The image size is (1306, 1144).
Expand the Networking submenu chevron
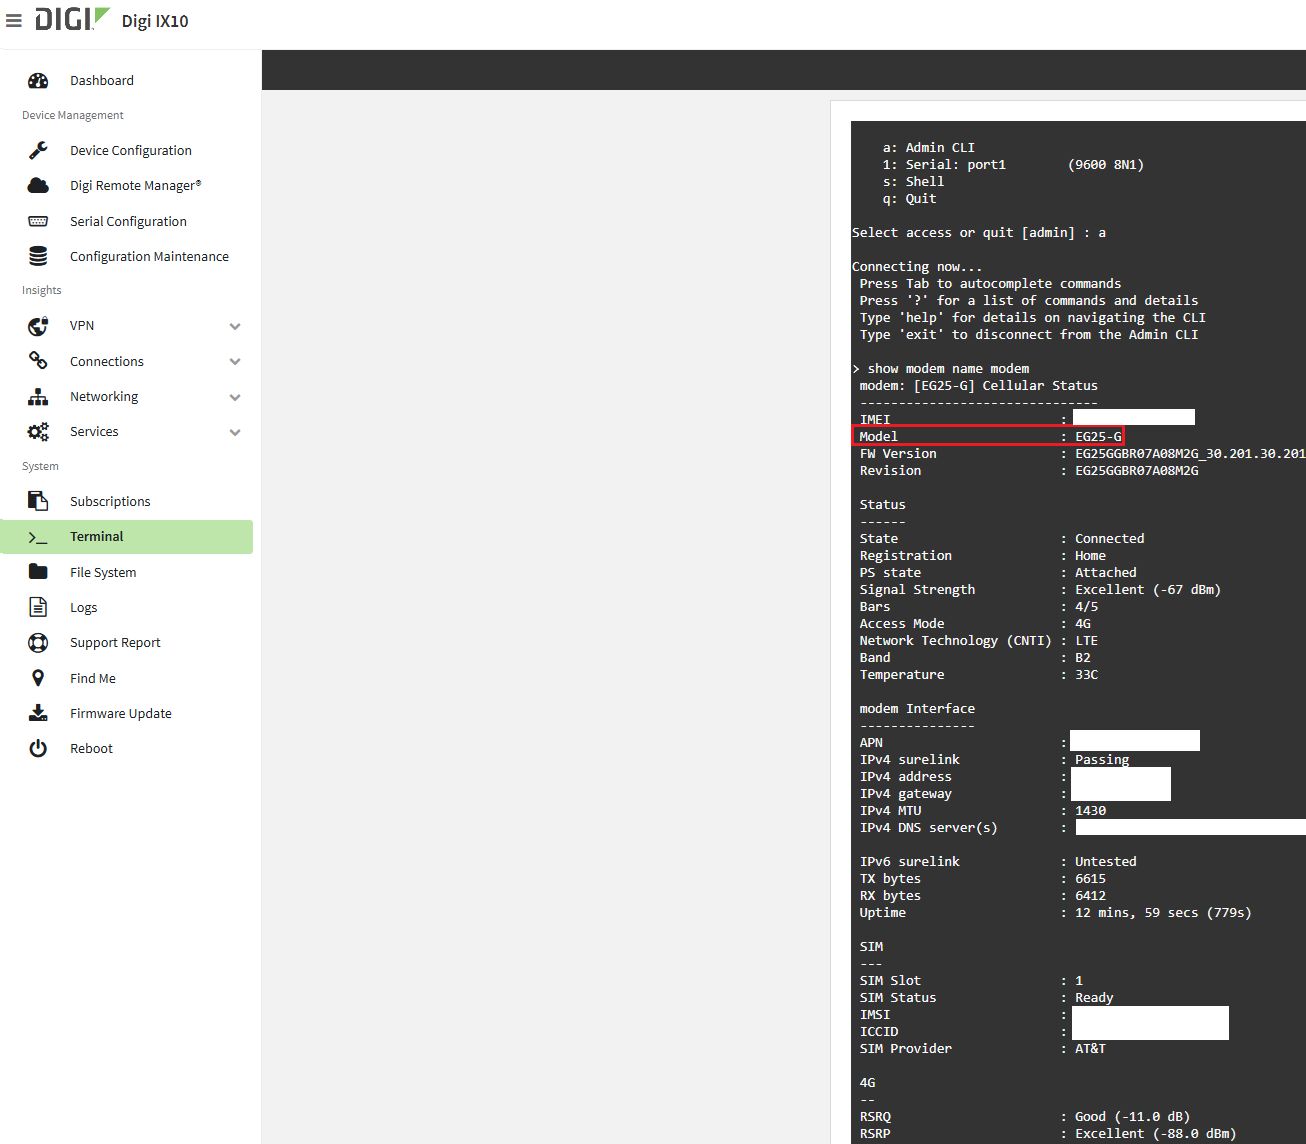[235, 397]
